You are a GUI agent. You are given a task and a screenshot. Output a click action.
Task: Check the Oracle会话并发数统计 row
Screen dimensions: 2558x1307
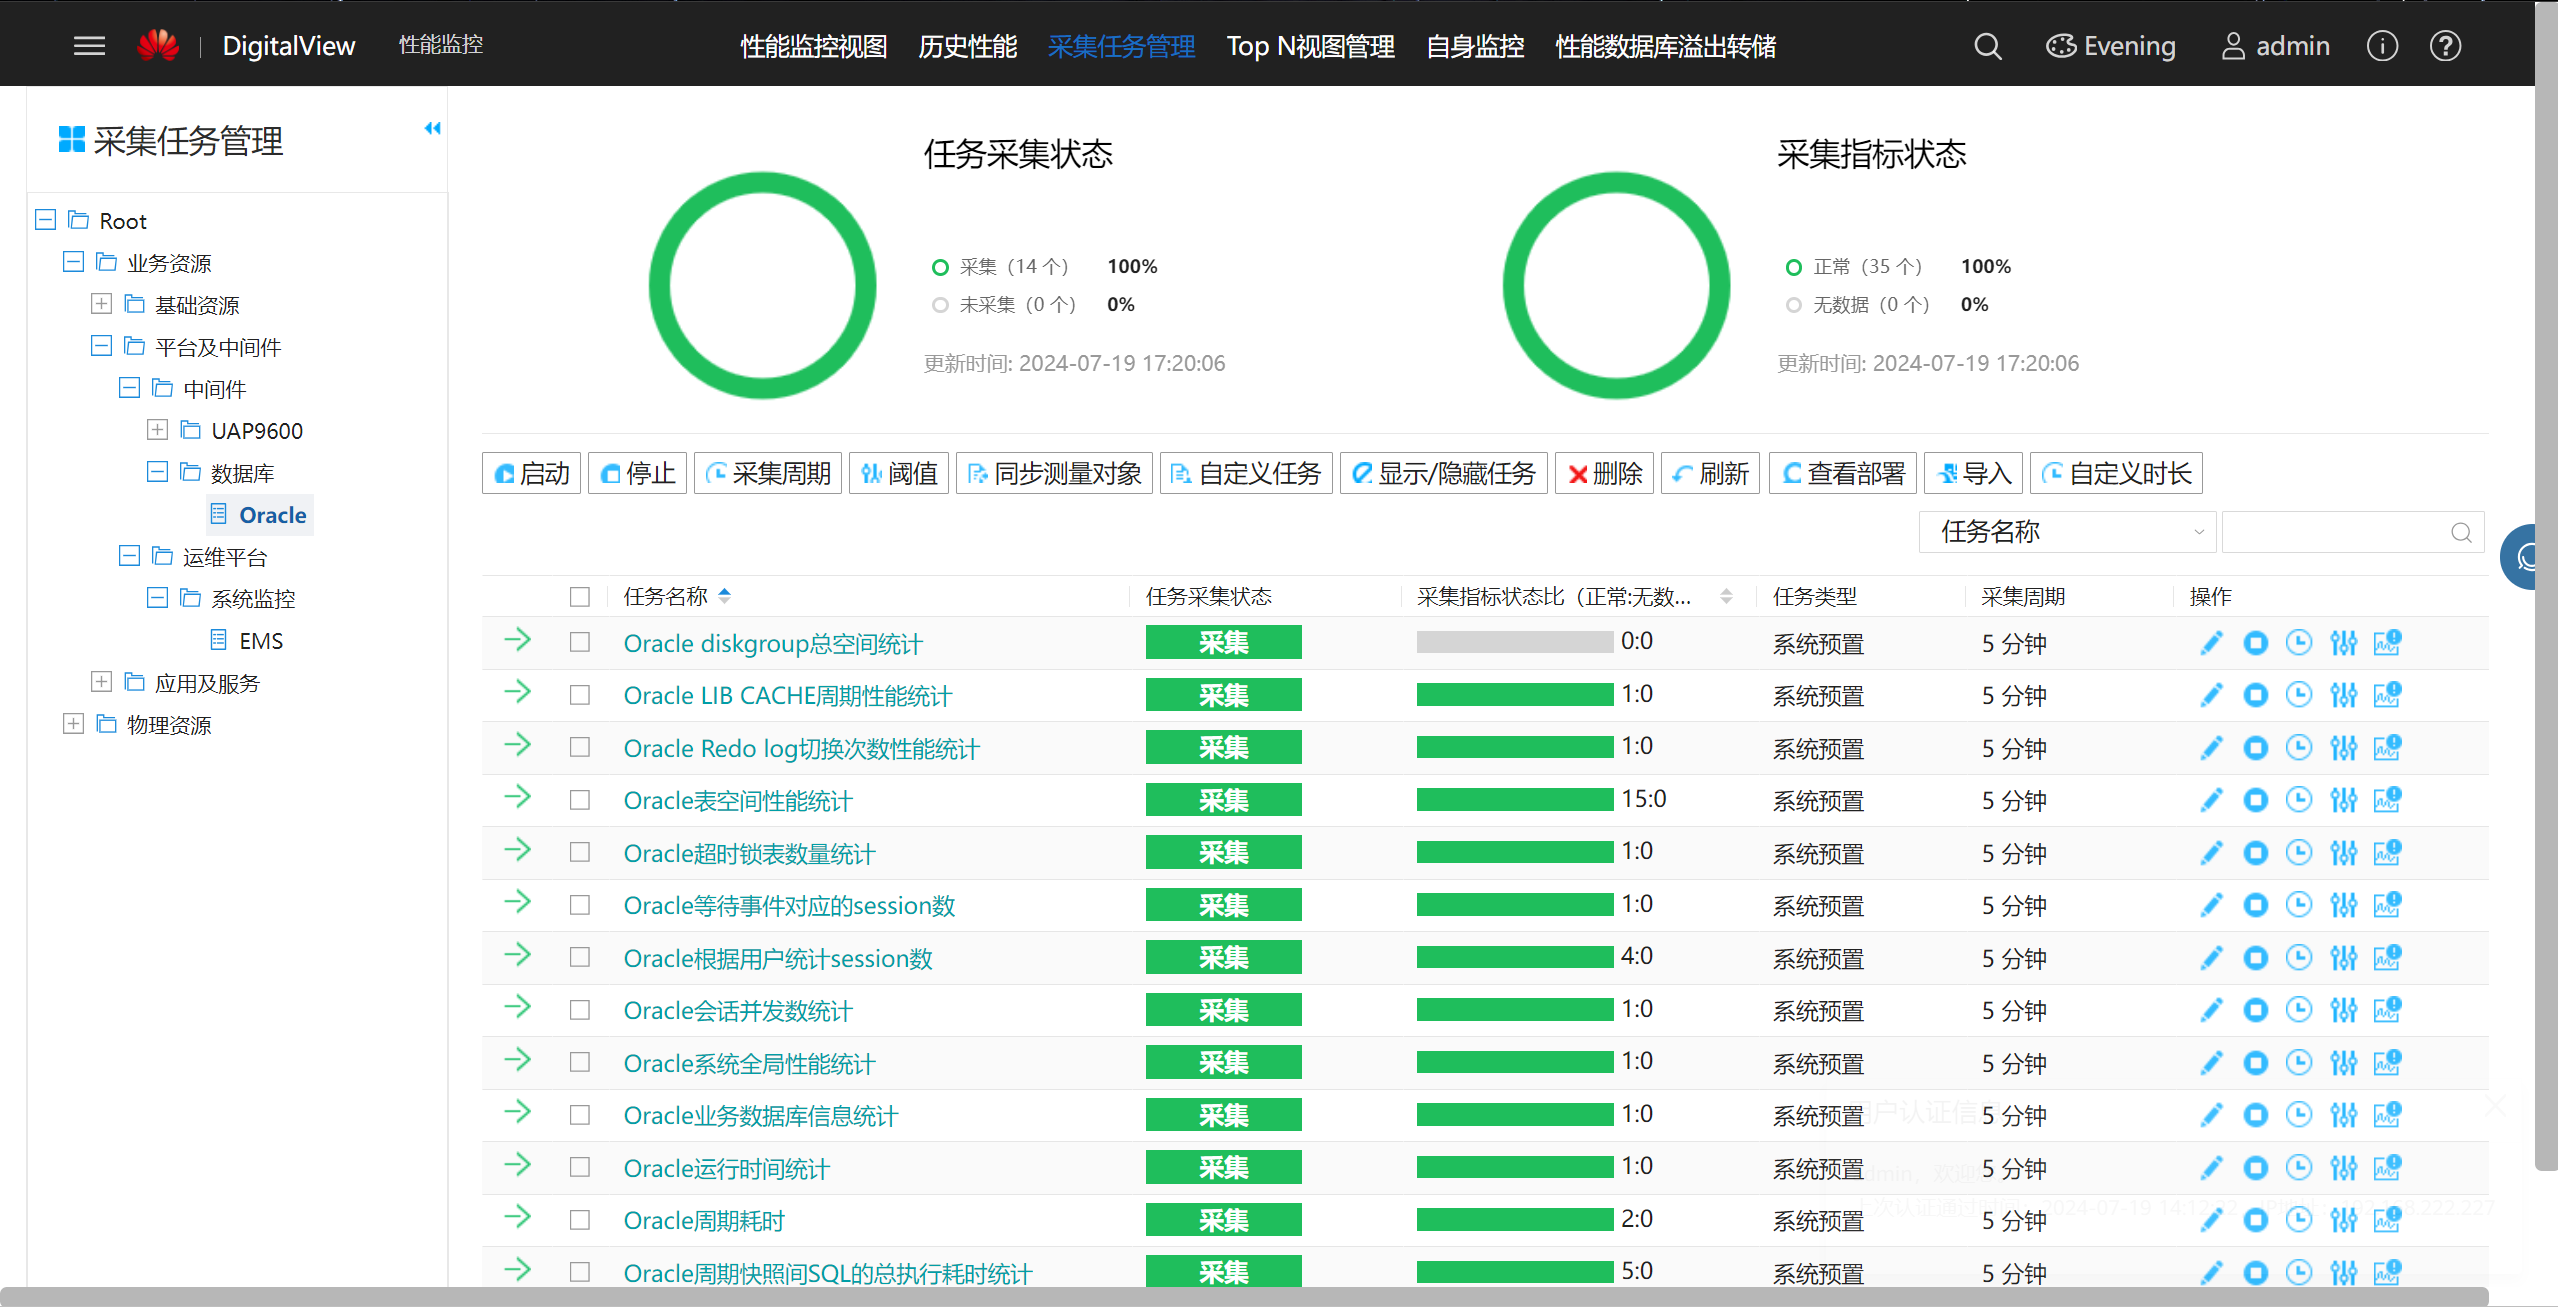pyautogui.click(x=580, y=1010)
